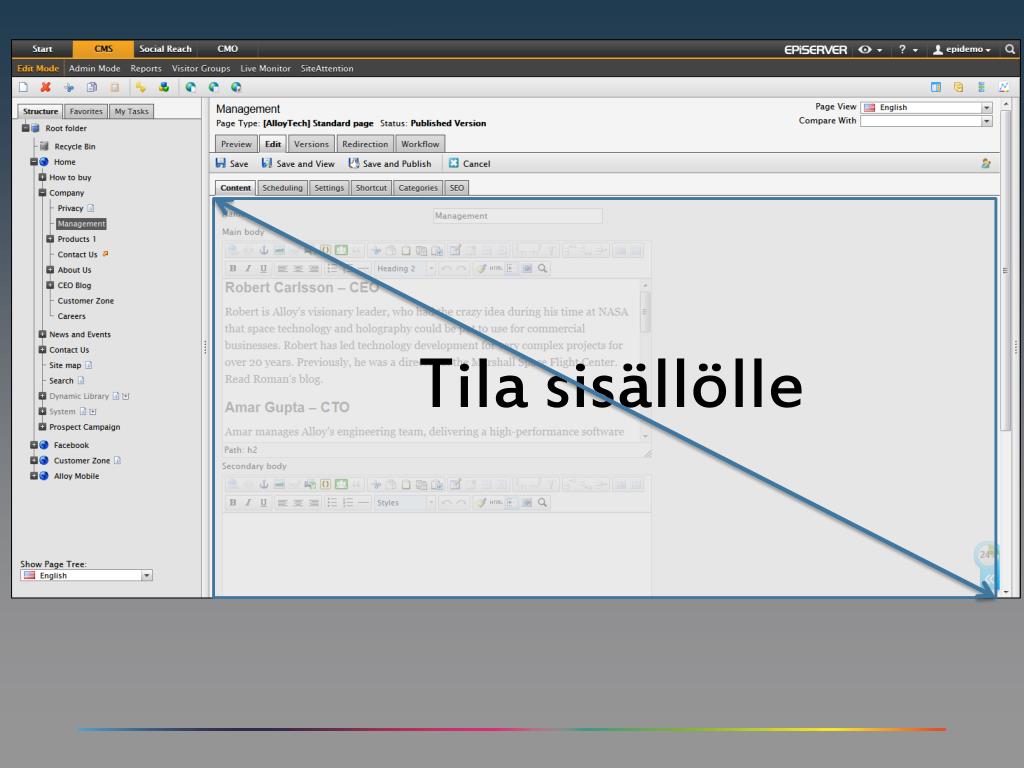Screen dimensions: 1024x768
Task: Click the yellow key access rights icon
Action: pyautogui.click(x=140, y=87)
